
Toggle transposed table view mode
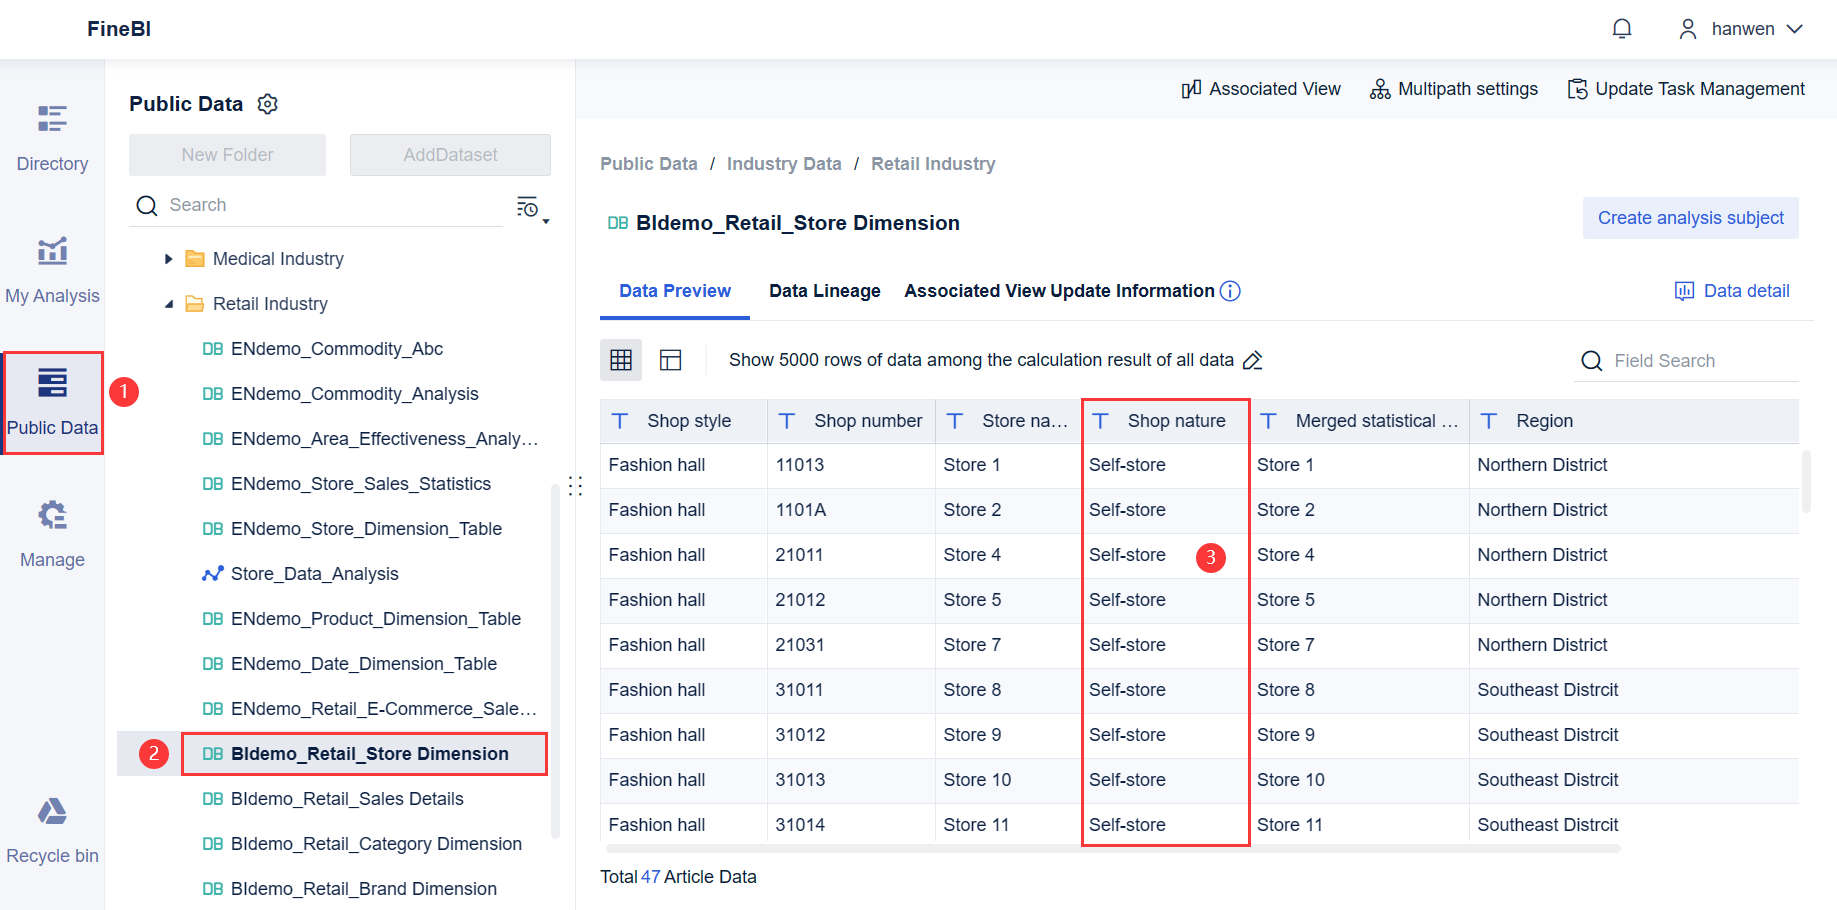click(670, 359)
